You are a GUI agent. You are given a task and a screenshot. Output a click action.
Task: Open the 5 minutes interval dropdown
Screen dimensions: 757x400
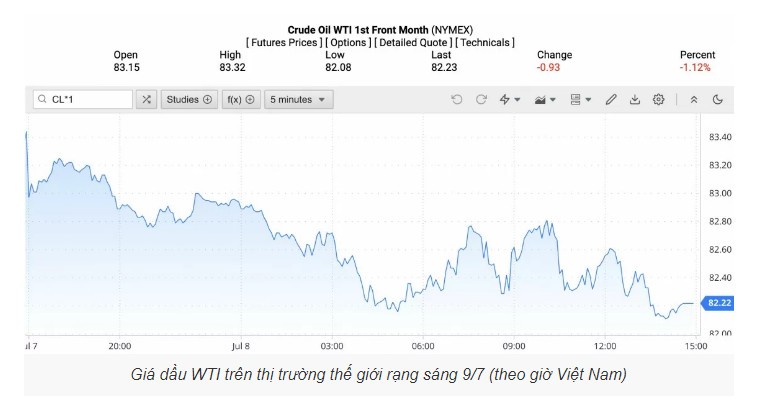point(298,100)
